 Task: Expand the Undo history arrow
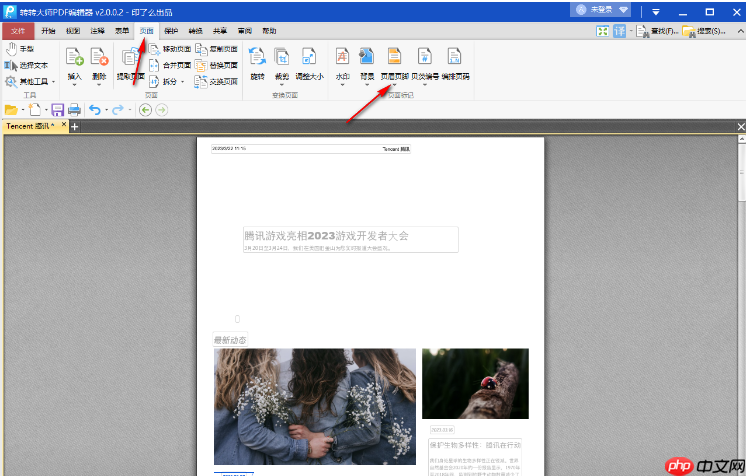107,110
